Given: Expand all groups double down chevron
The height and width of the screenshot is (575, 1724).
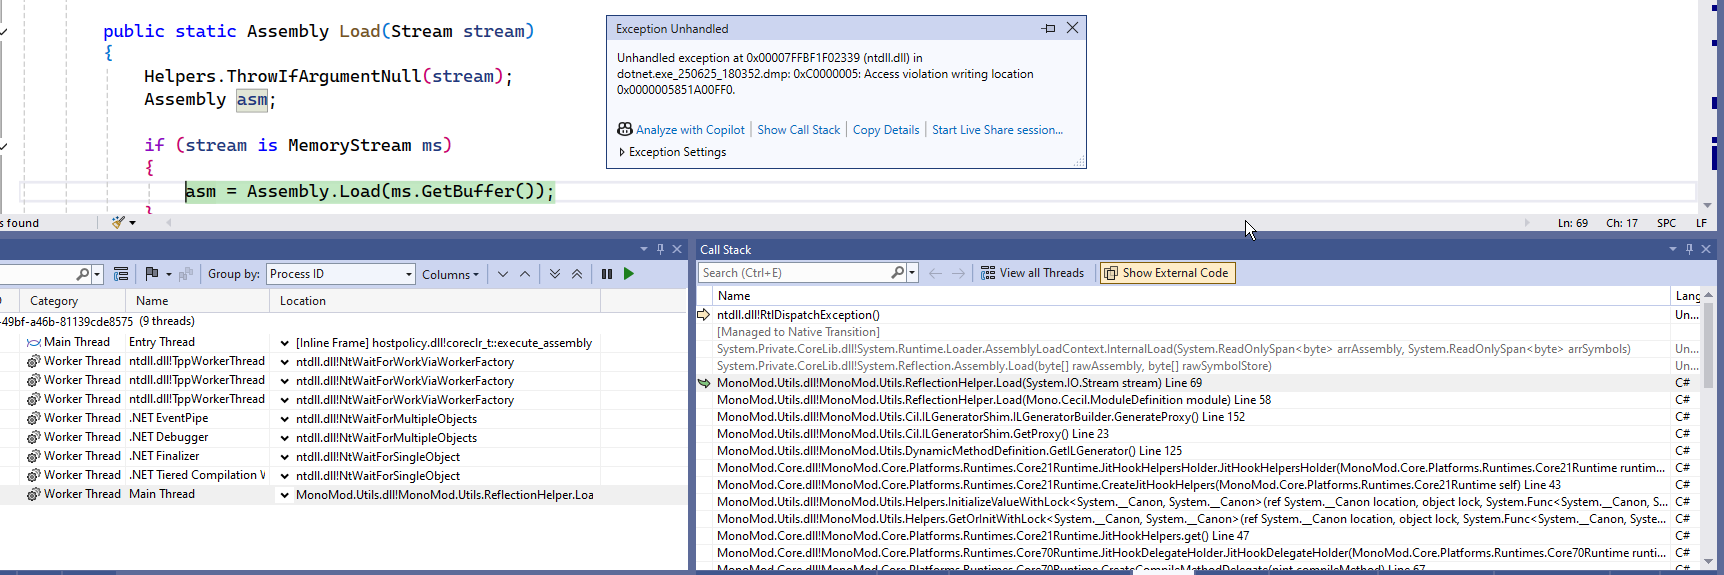Looking at the screenshot, I should coord(555,274).
